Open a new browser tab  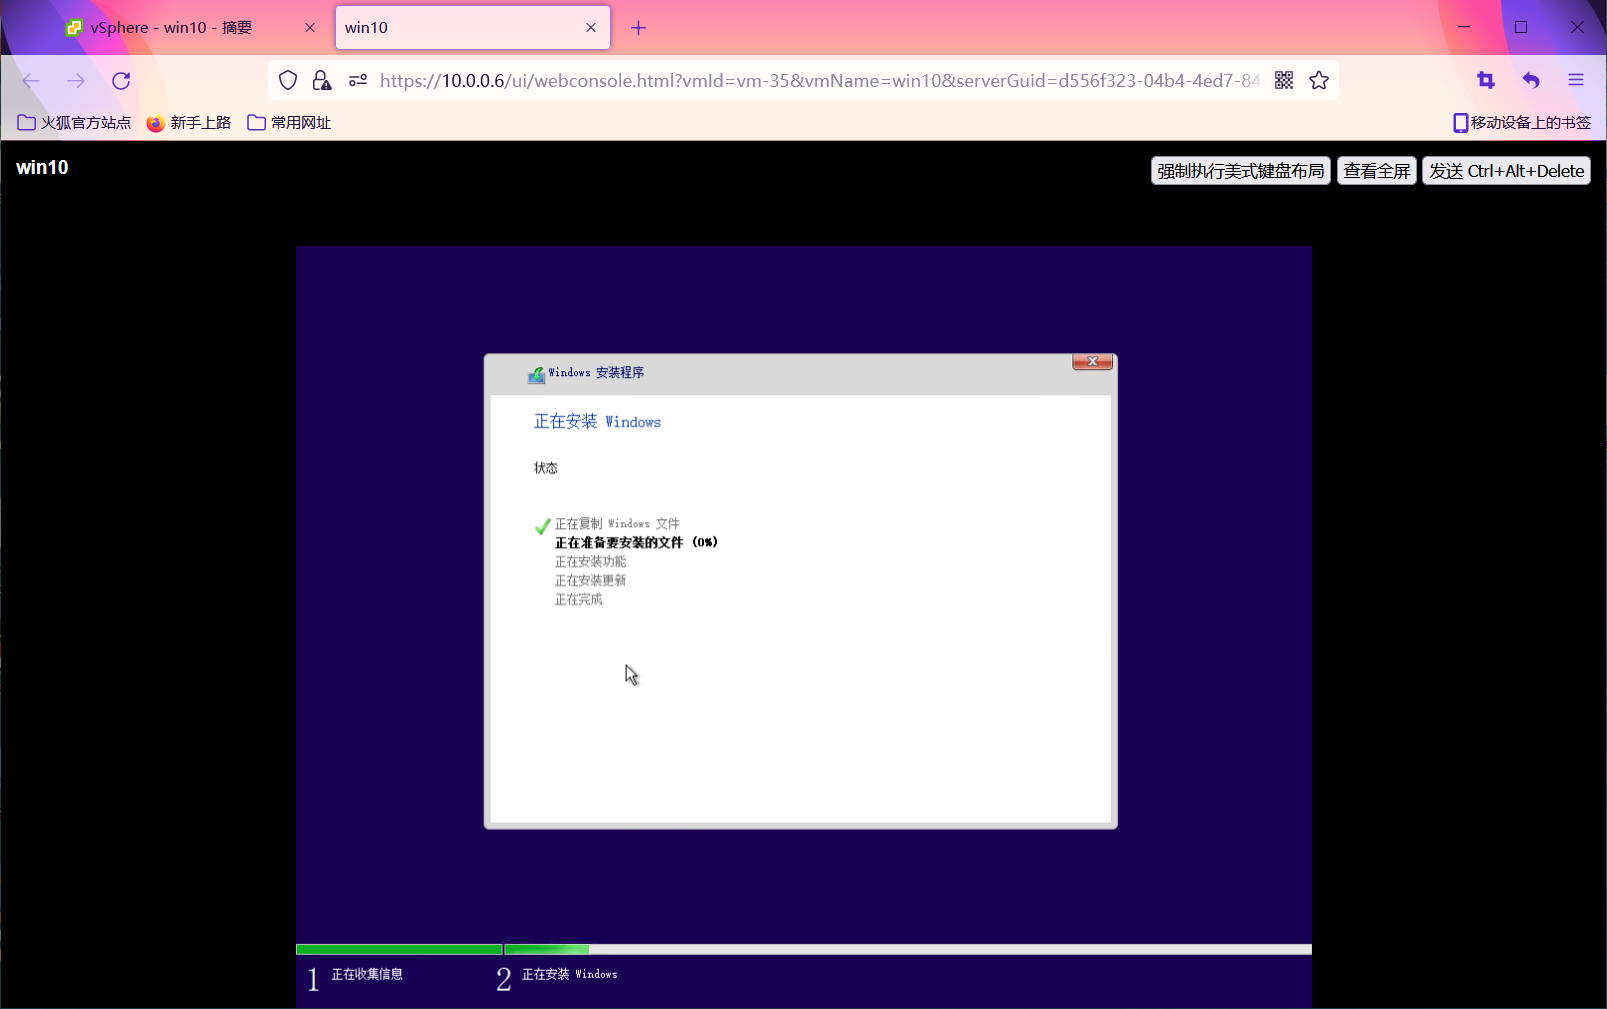click(638, 28)
